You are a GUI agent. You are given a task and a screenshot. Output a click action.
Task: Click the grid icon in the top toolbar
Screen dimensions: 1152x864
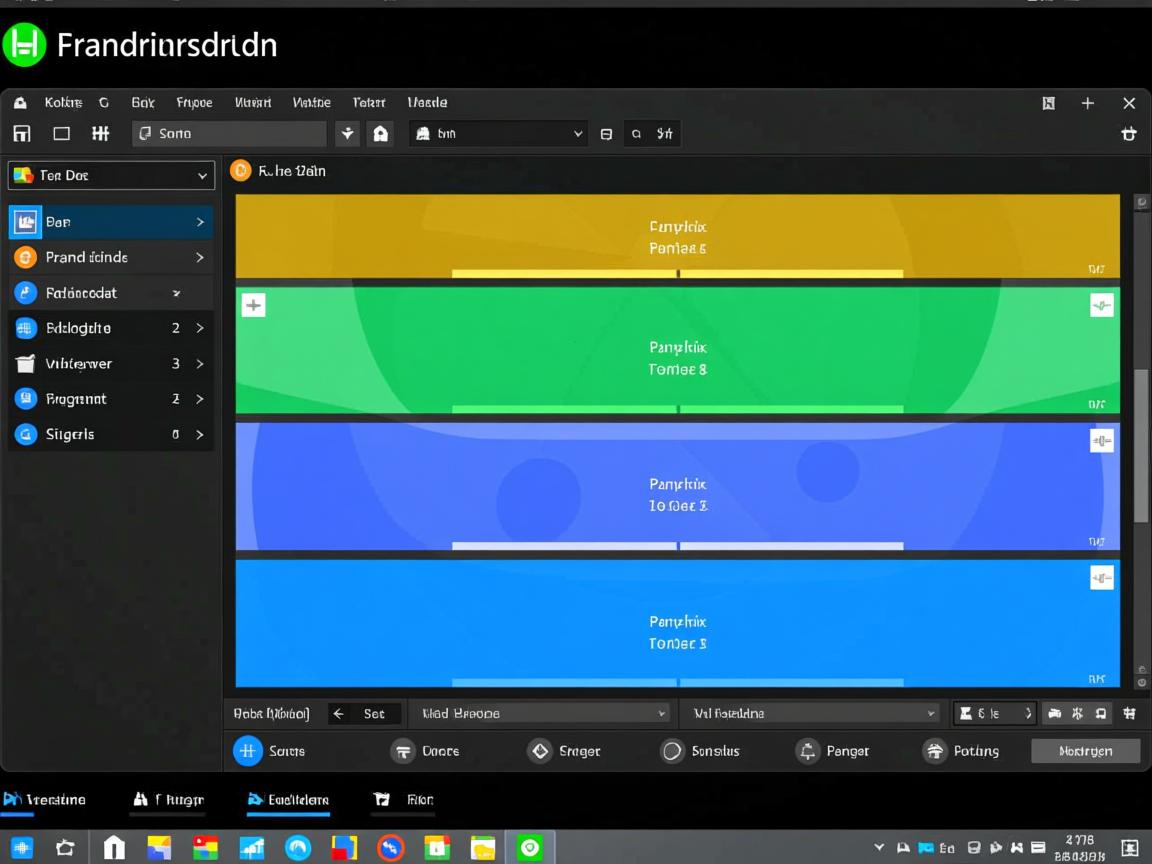point(100,133)
